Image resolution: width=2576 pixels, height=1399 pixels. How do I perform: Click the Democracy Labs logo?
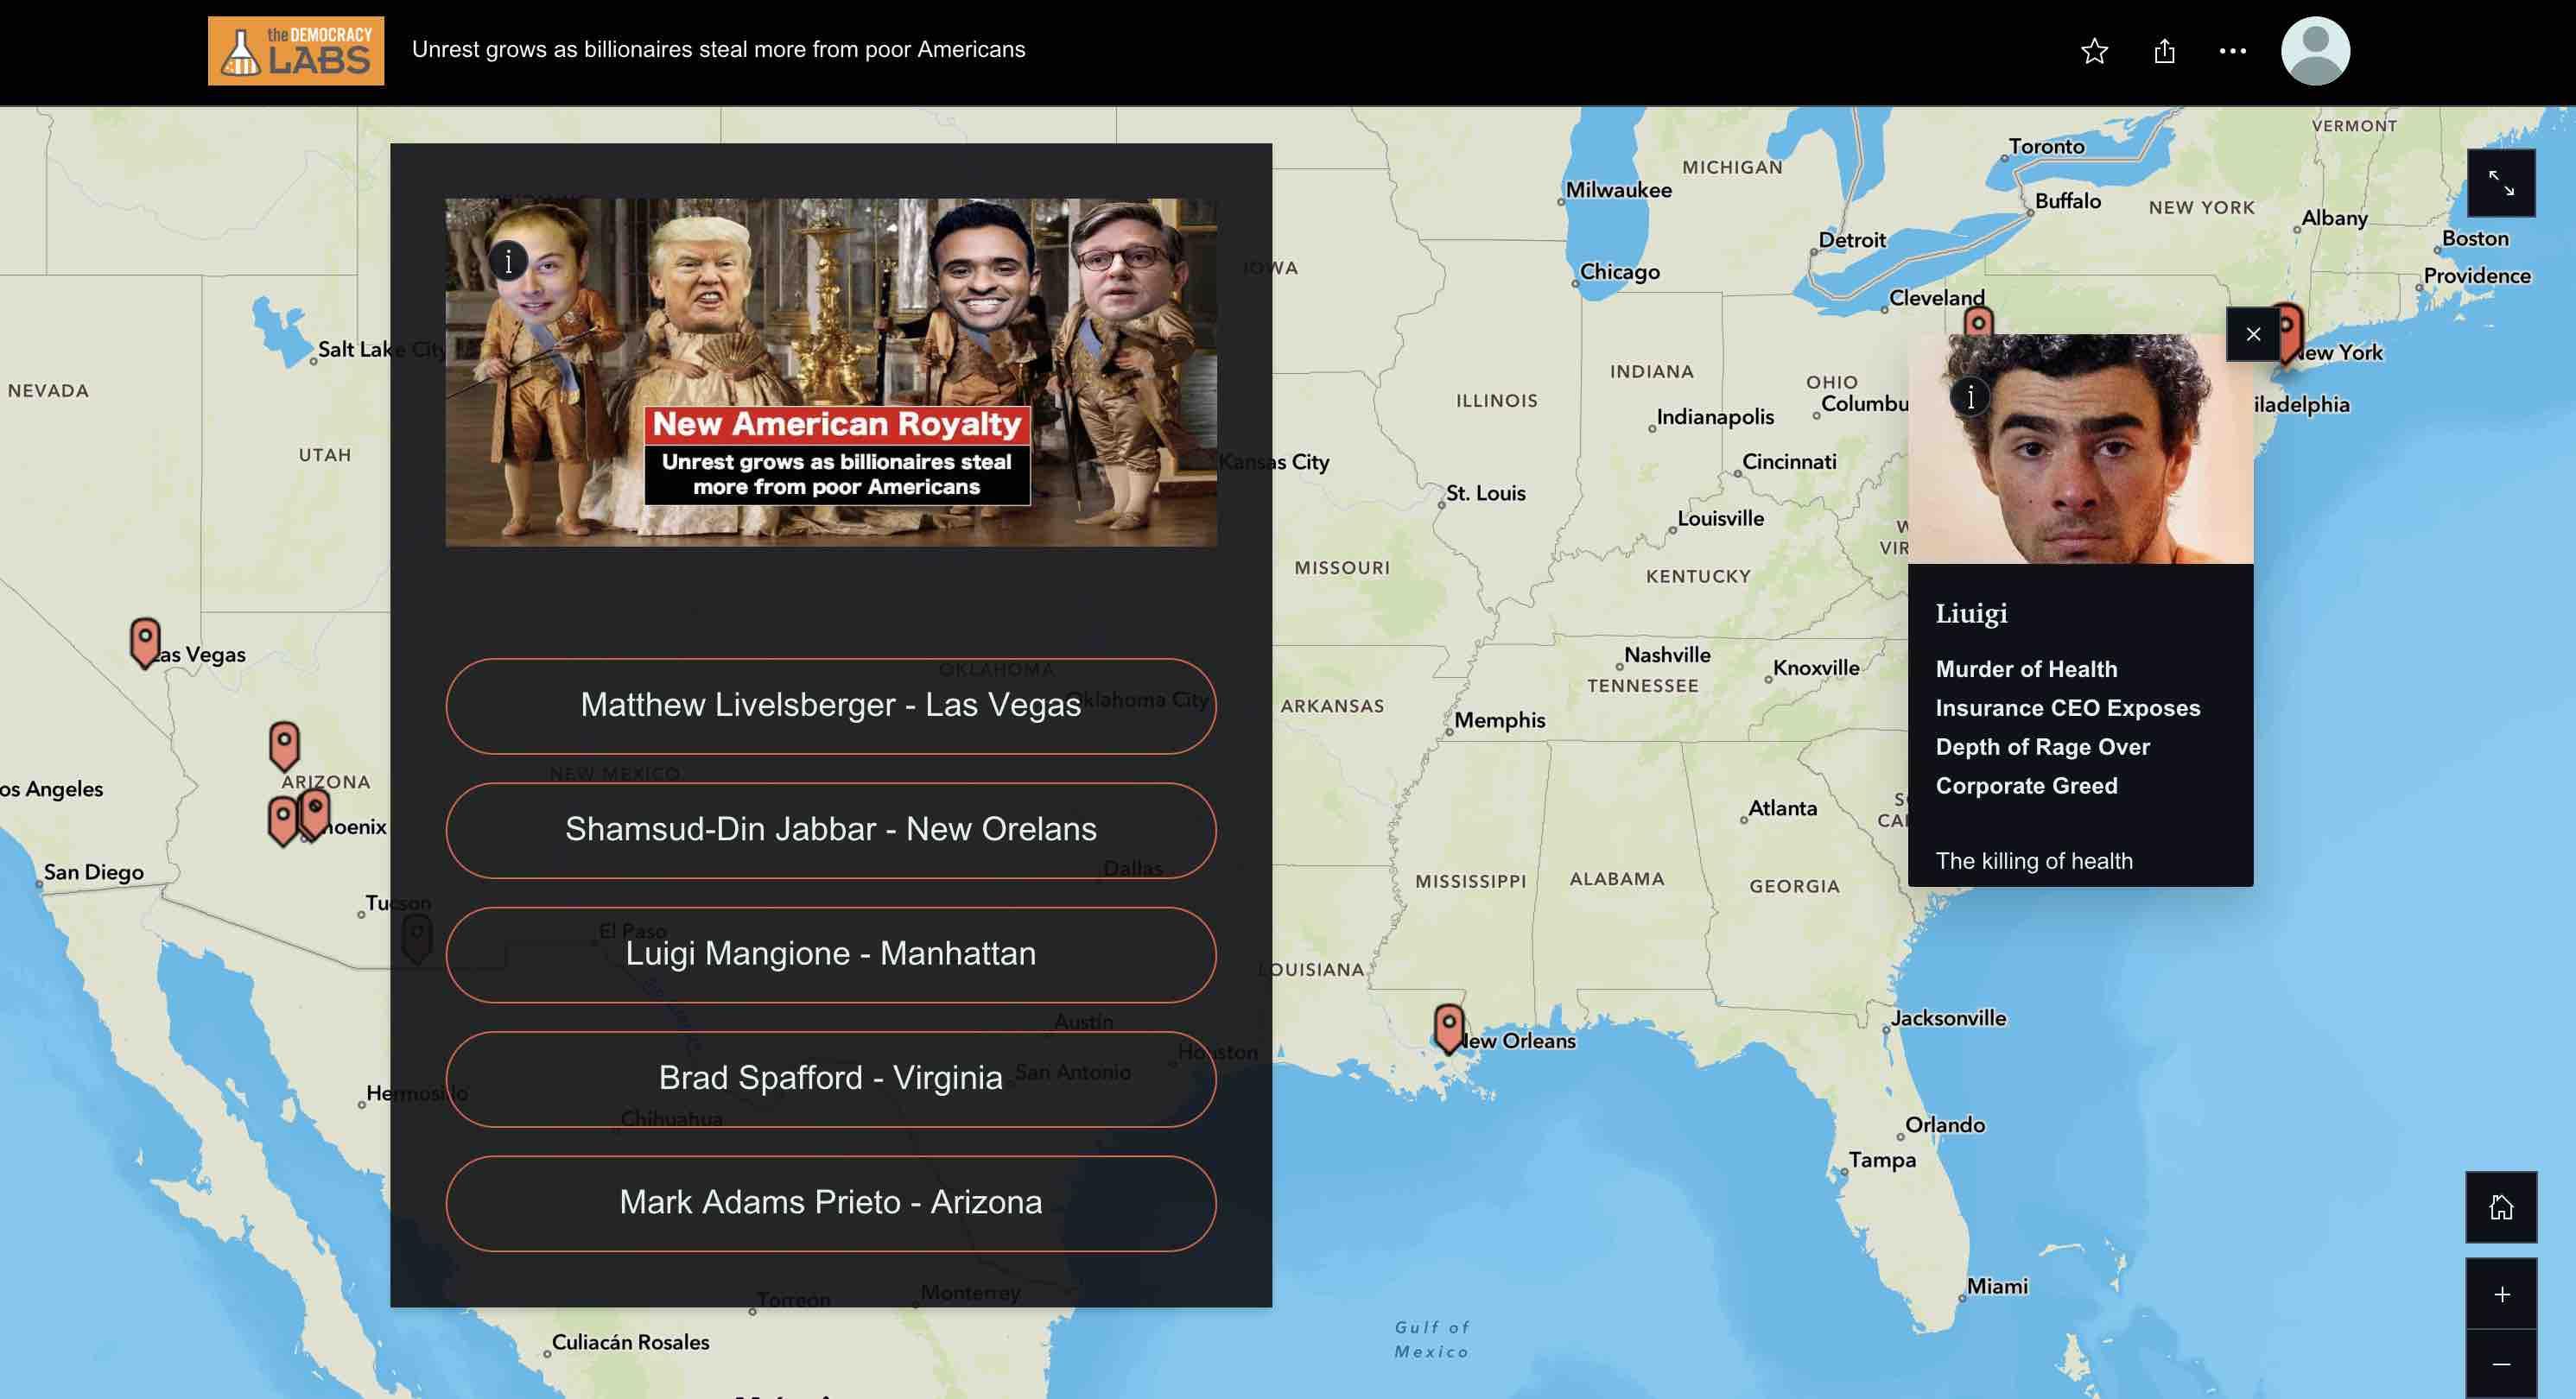(296, 50)
